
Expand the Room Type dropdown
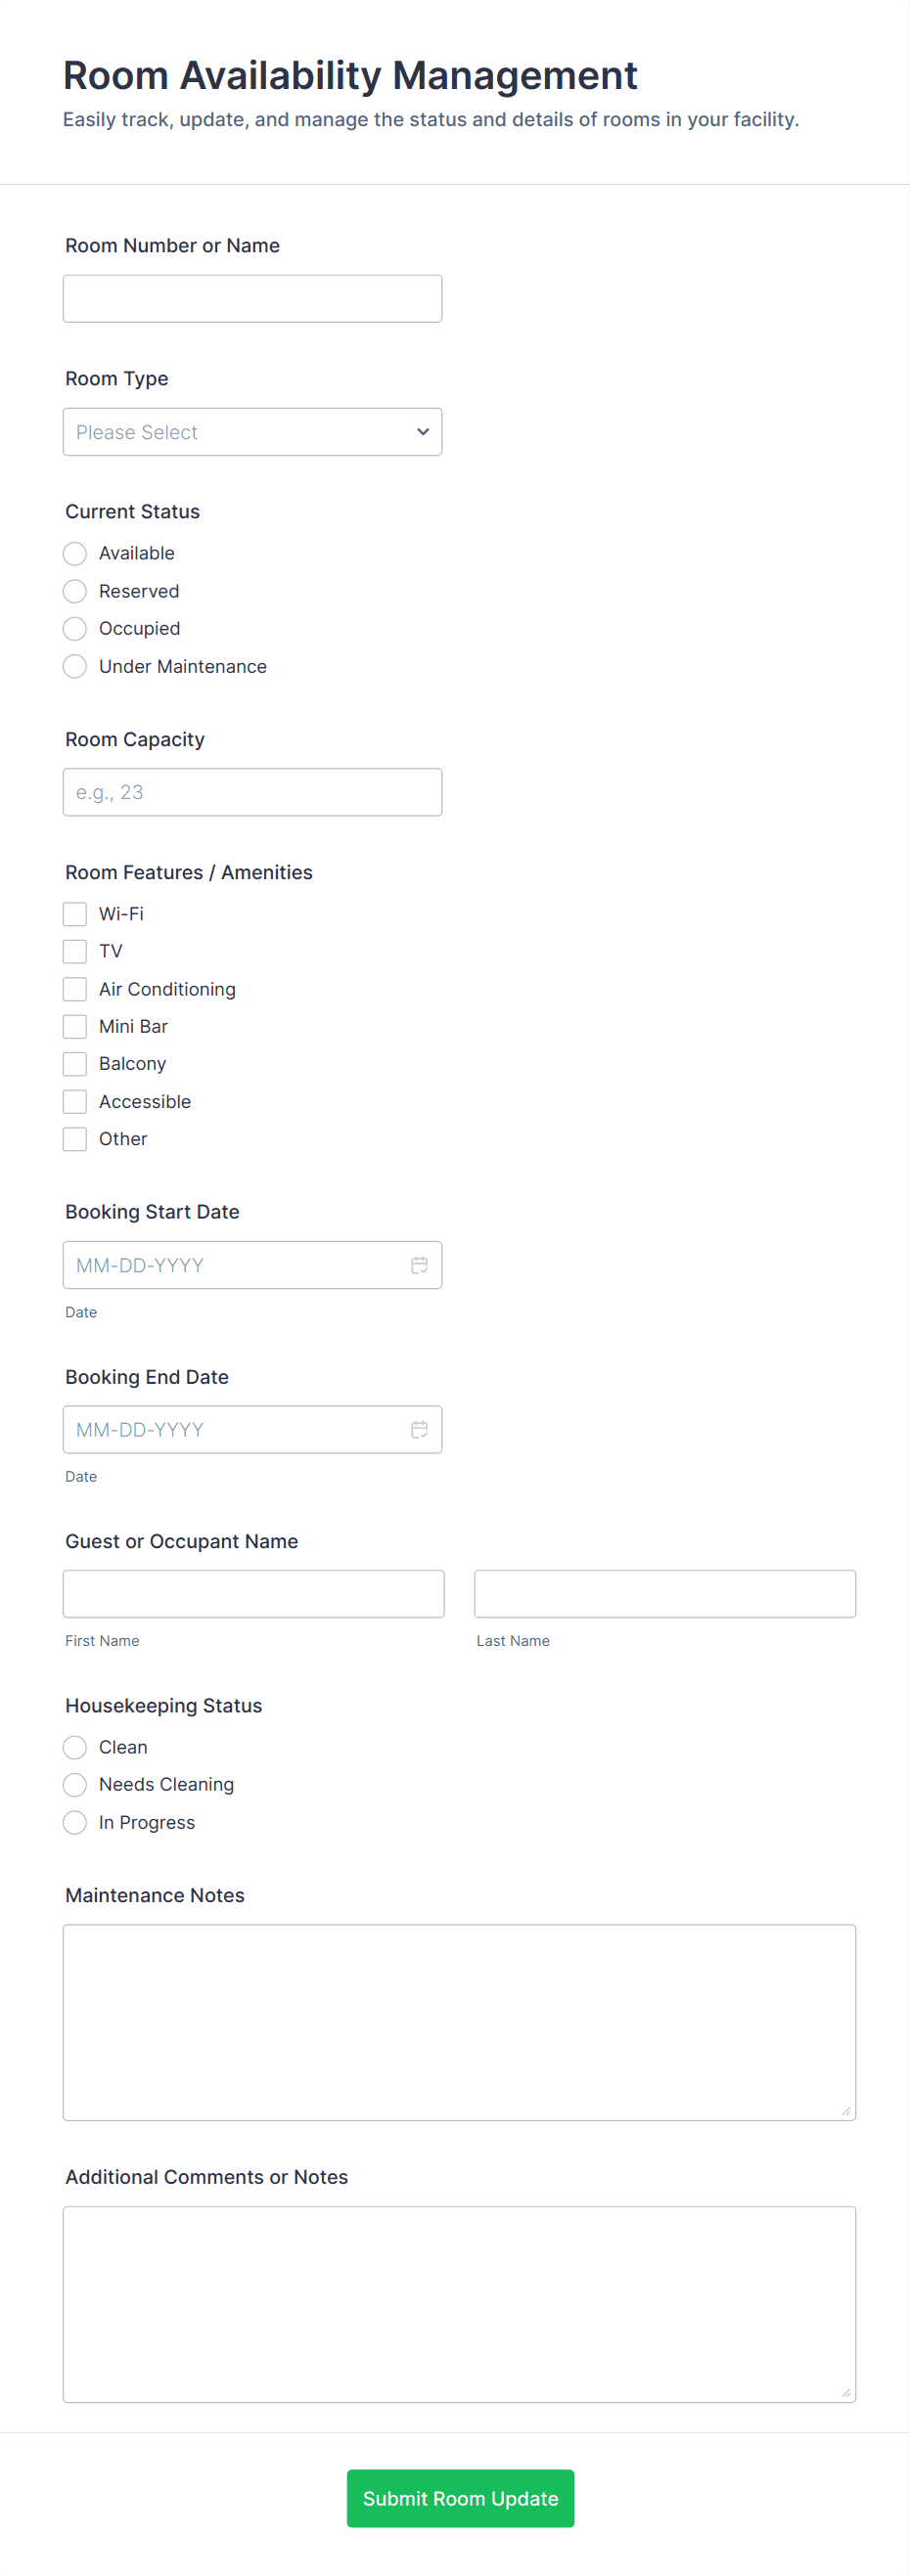click(x=252, y=432)
